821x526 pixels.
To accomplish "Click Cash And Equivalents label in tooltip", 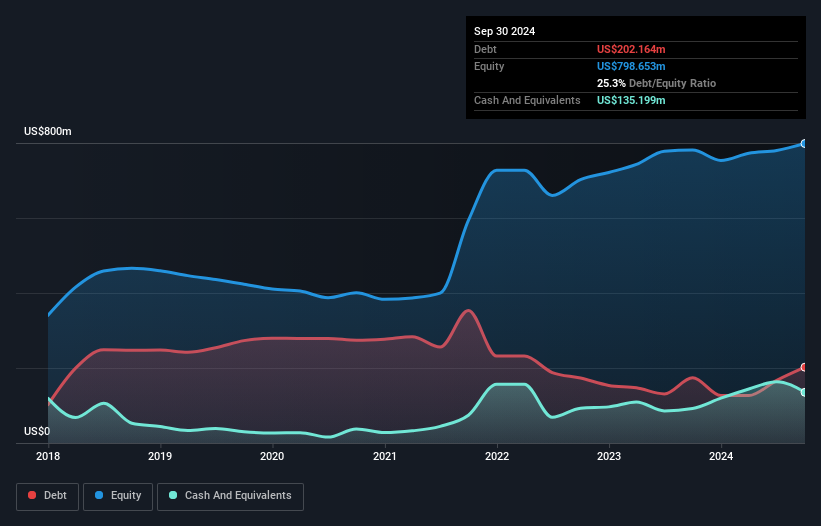I will pos(527,100).
